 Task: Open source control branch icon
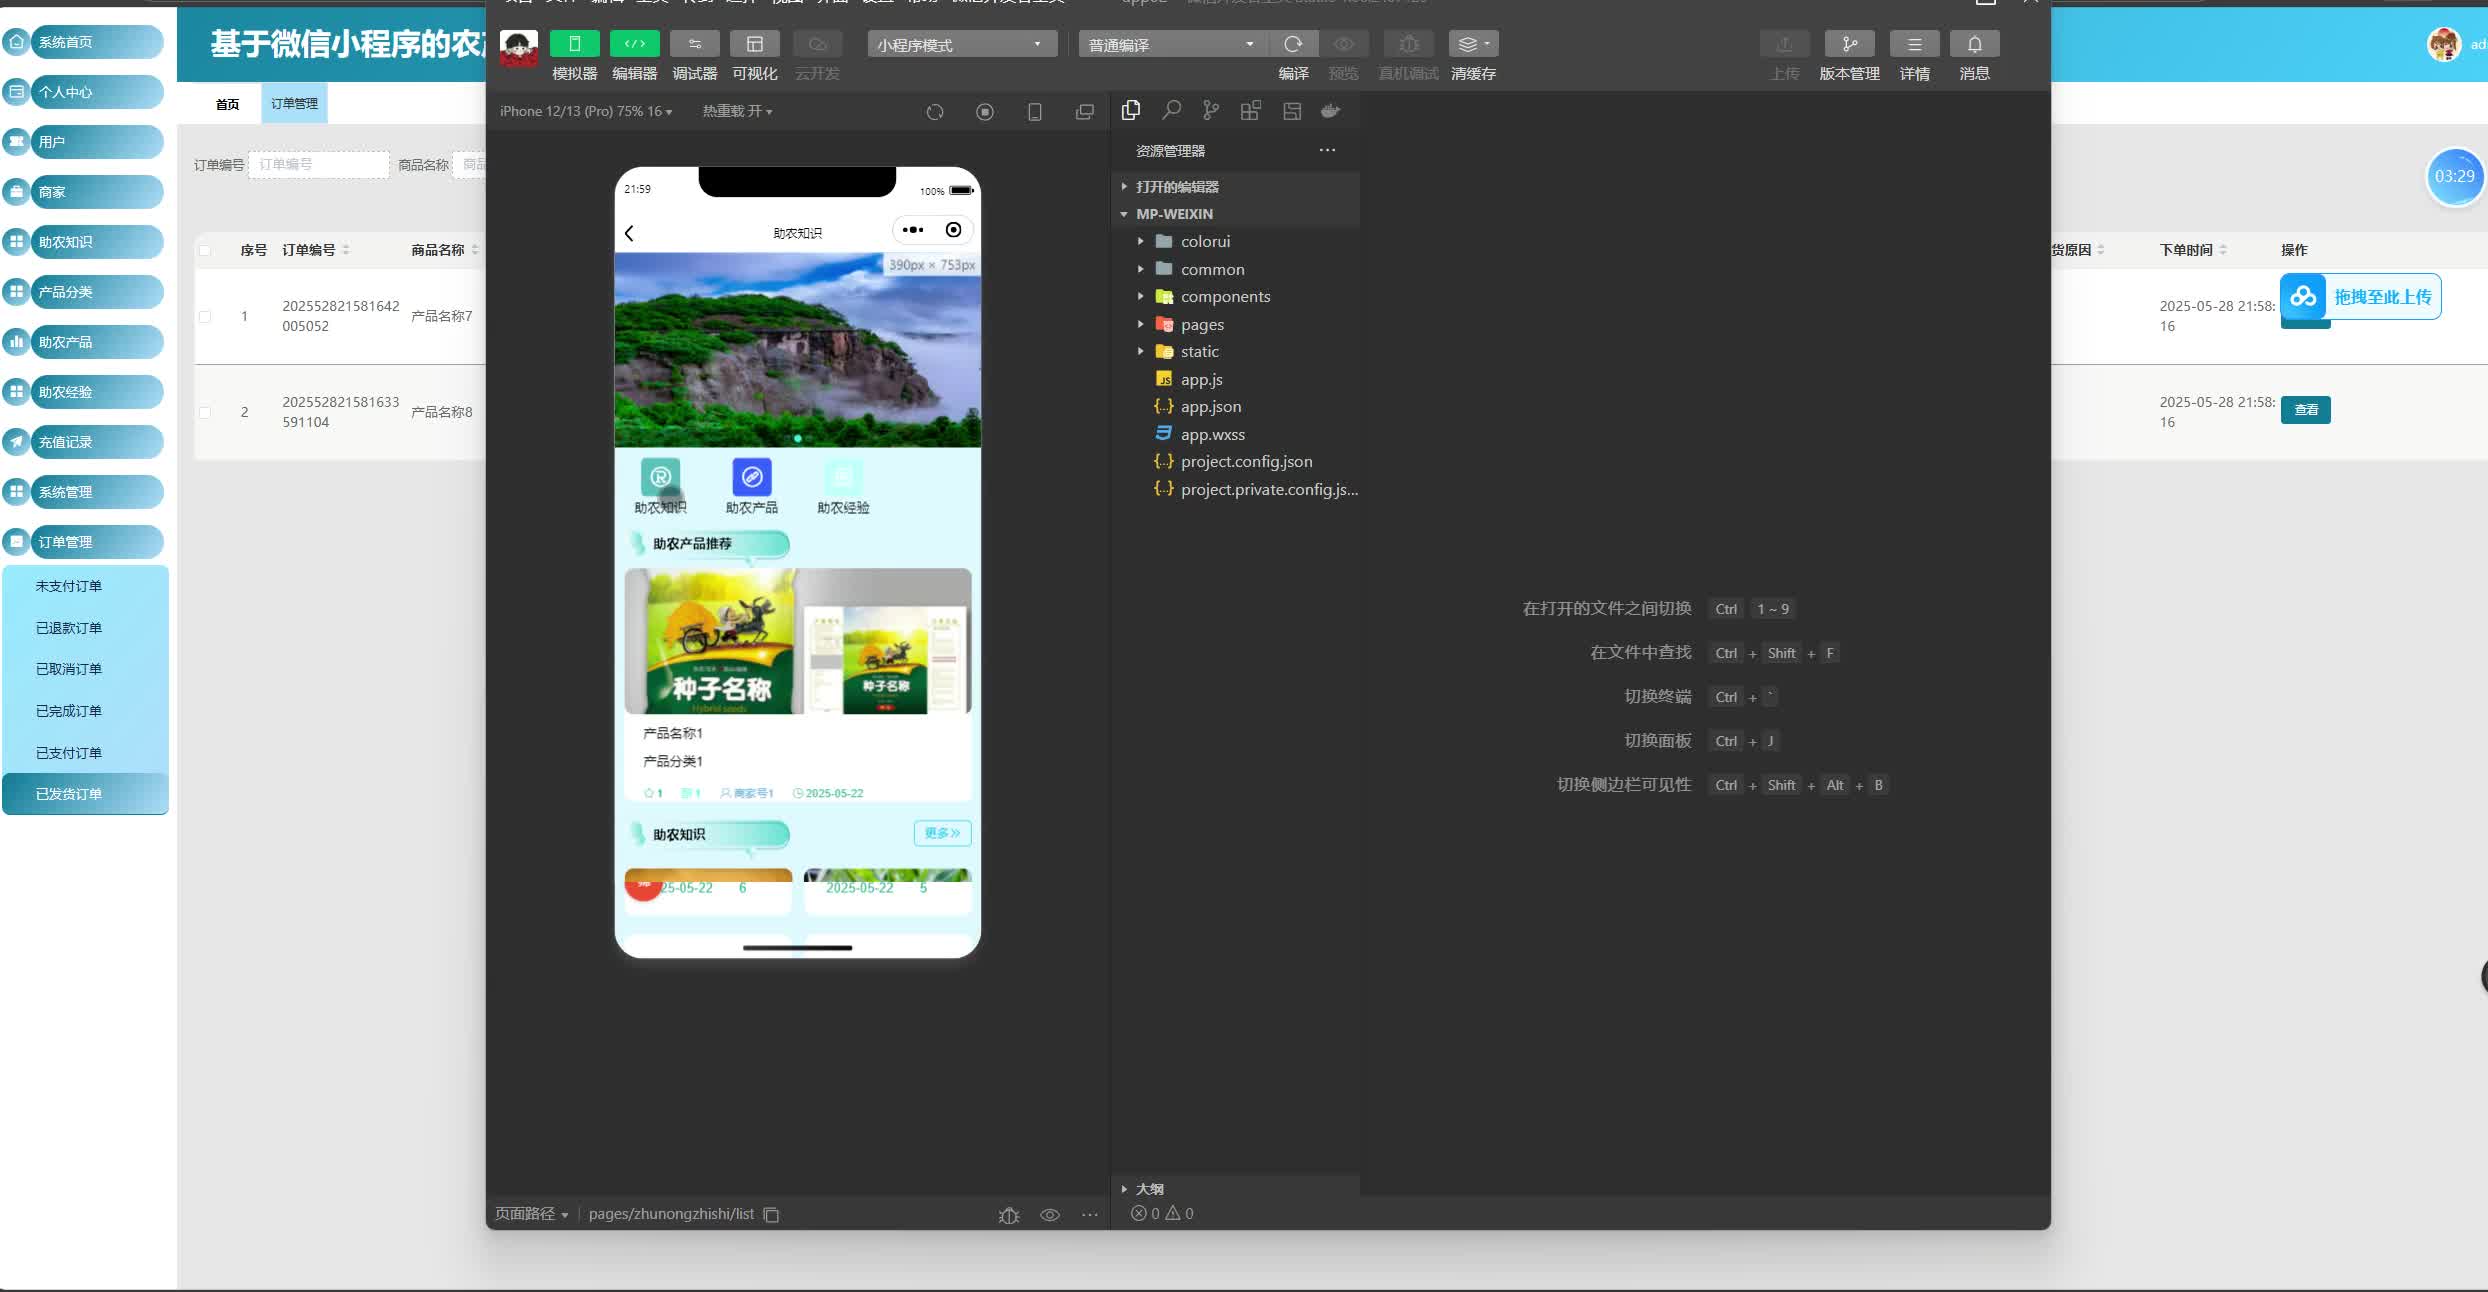click(1211, 110)
